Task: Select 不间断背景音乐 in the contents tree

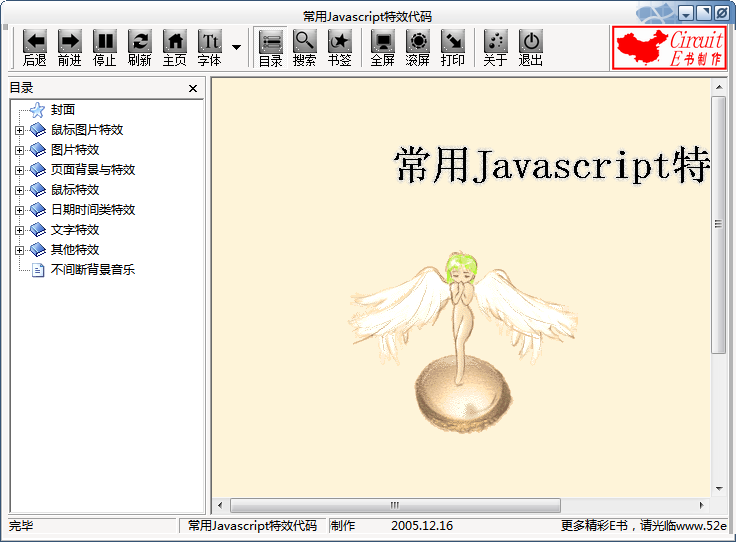Action: (x=92, y=270)
